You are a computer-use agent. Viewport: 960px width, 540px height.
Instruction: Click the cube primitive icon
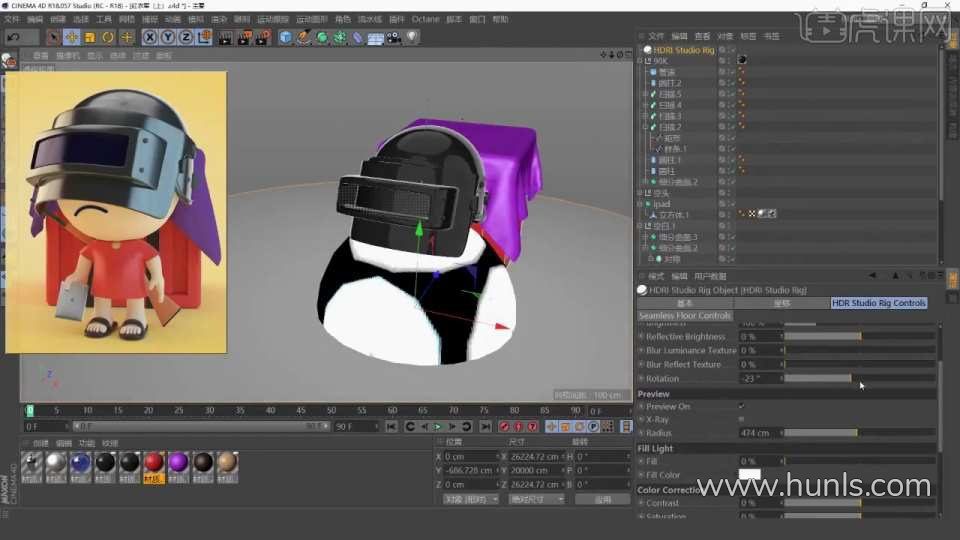(286, 37)
